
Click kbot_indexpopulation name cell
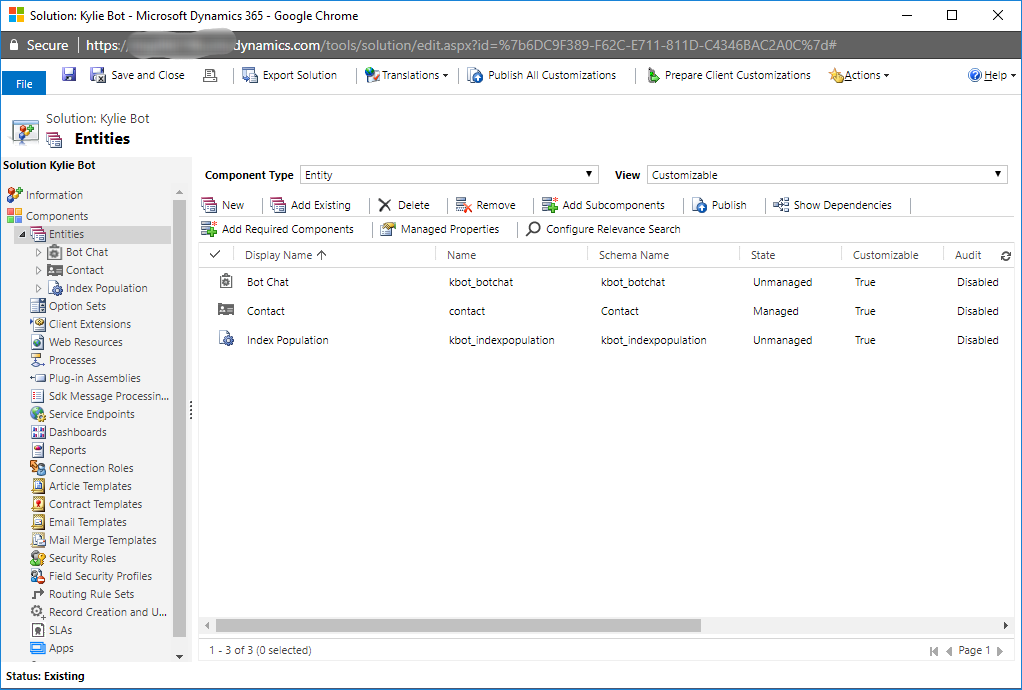pos(502,340)
